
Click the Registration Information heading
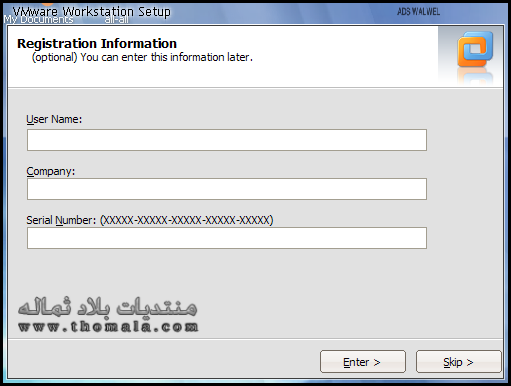click(x=97, y=44)
